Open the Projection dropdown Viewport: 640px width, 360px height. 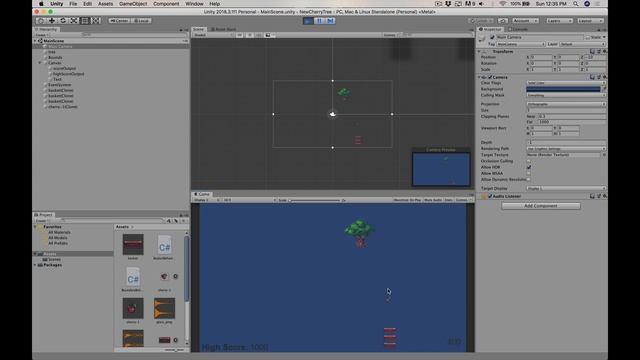566,104
